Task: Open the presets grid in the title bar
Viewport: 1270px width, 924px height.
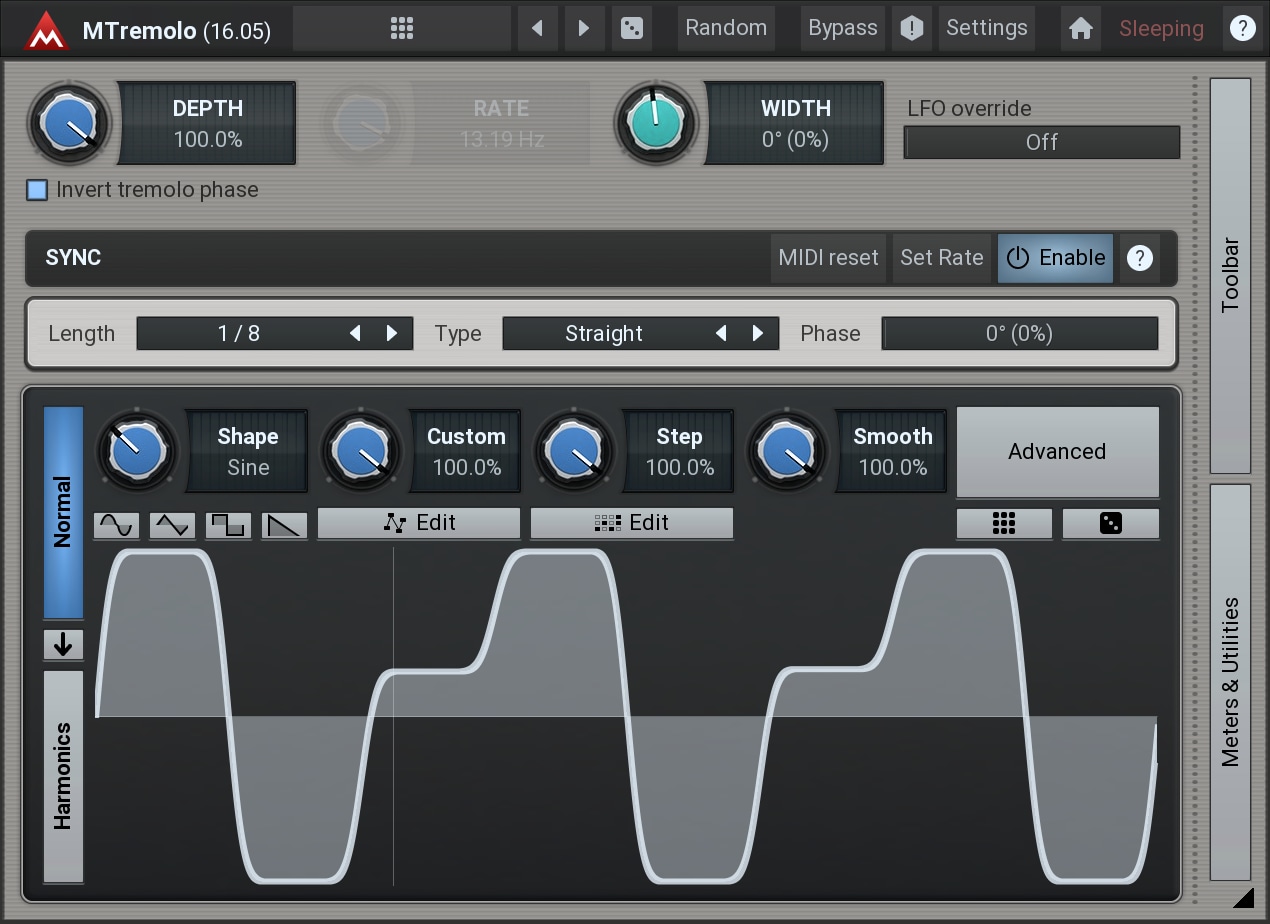Action: coord(401,28)
